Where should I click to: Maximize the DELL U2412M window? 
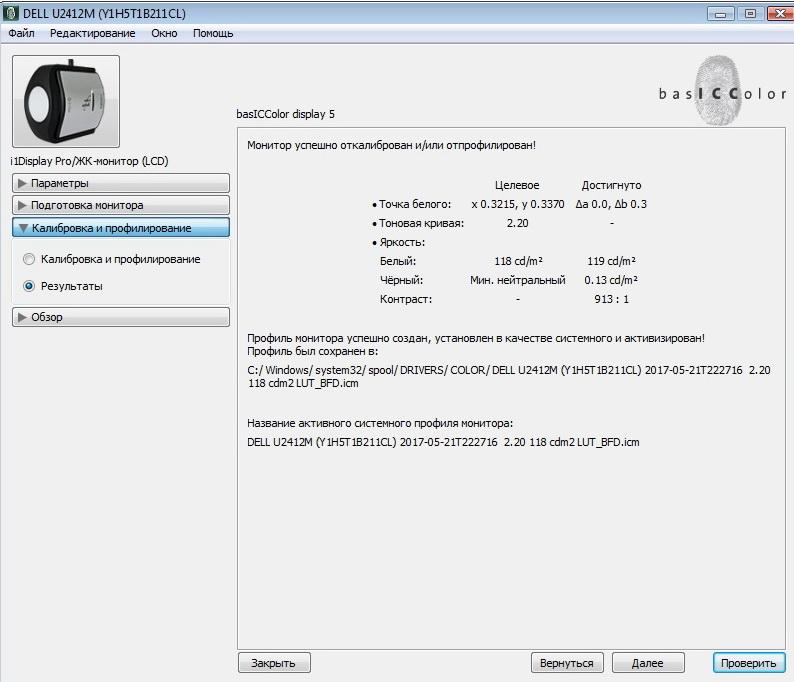750,14
